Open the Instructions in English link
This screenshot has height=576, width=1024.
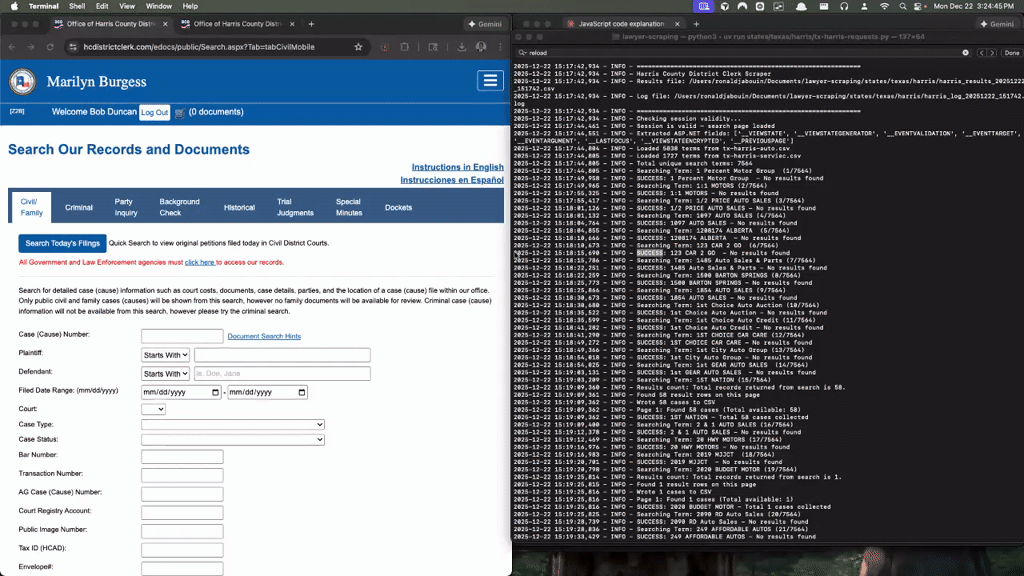pos(457,166)
